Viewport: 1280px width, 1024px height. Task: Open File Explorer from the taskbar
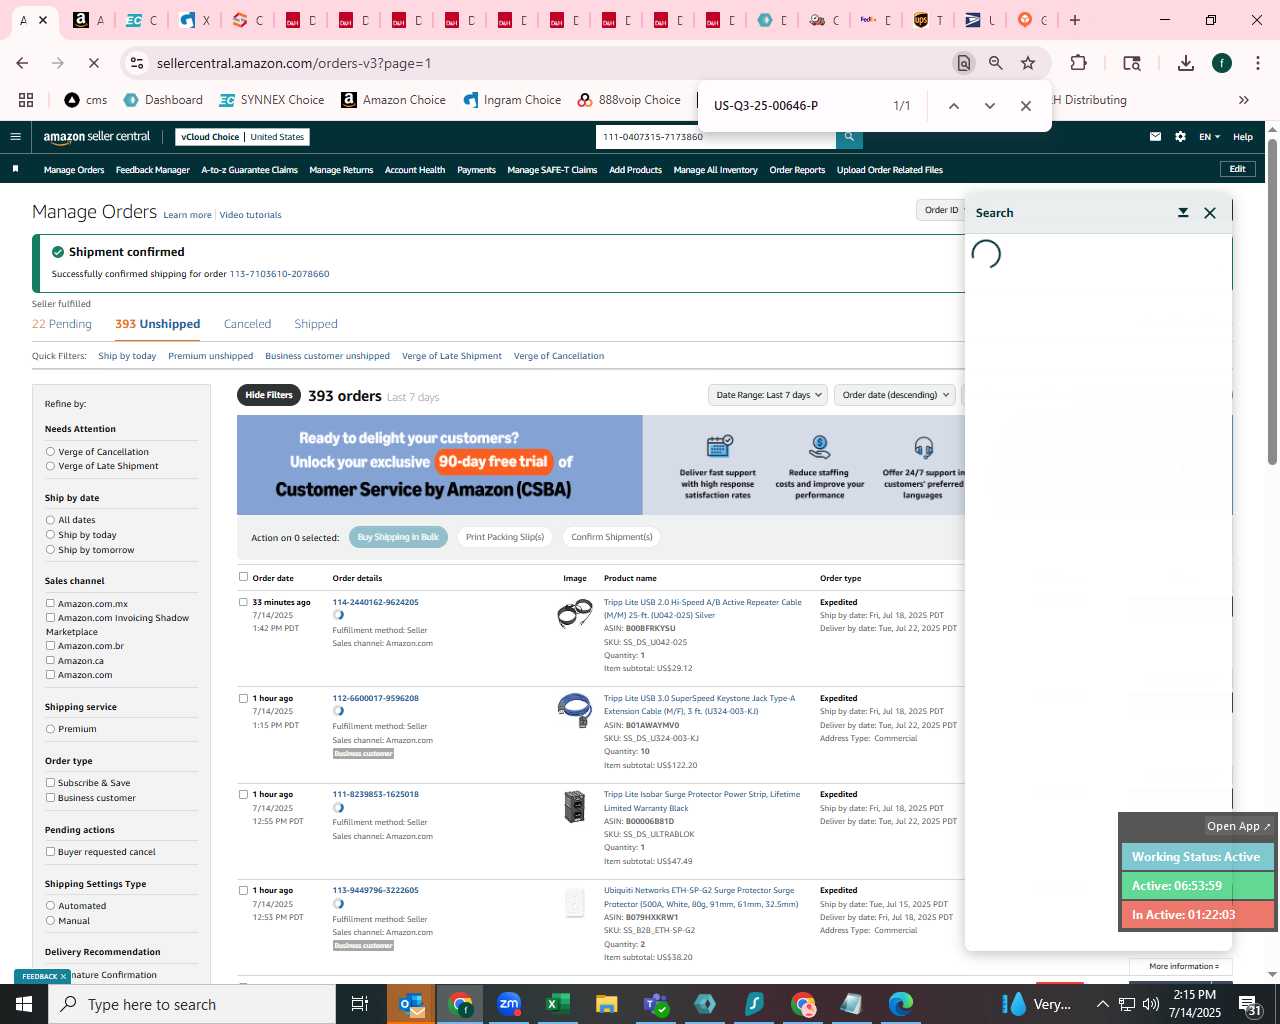(x=606, y=1004)
